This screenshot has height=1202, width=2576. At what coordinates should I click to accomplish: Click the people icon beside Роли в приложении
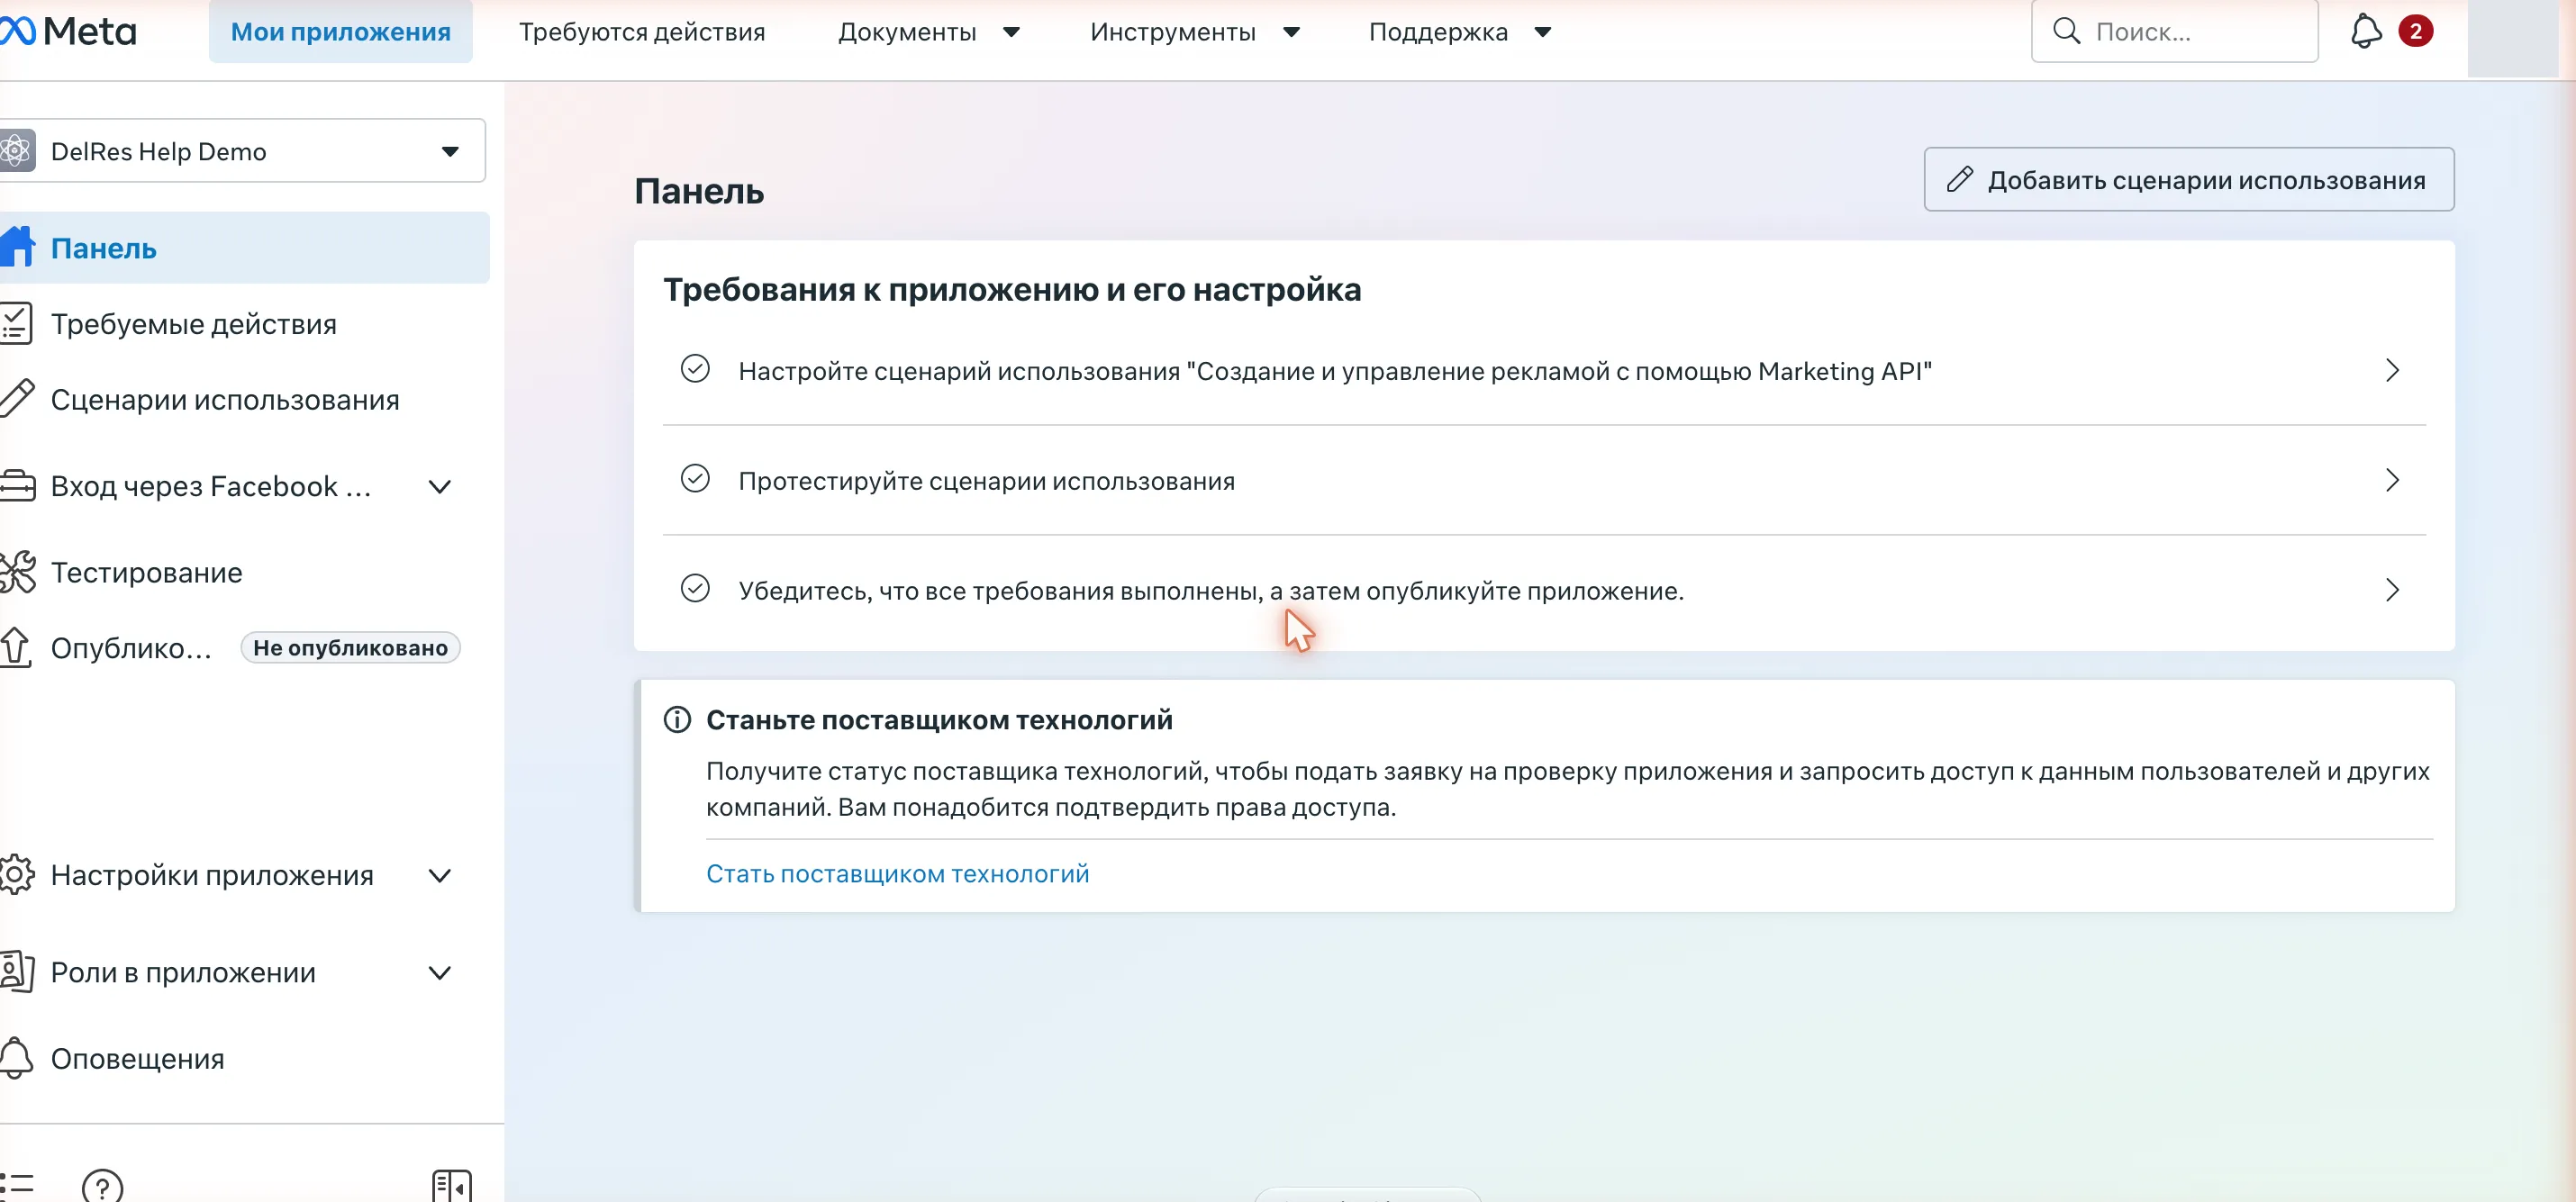click(x=17, y=971)
